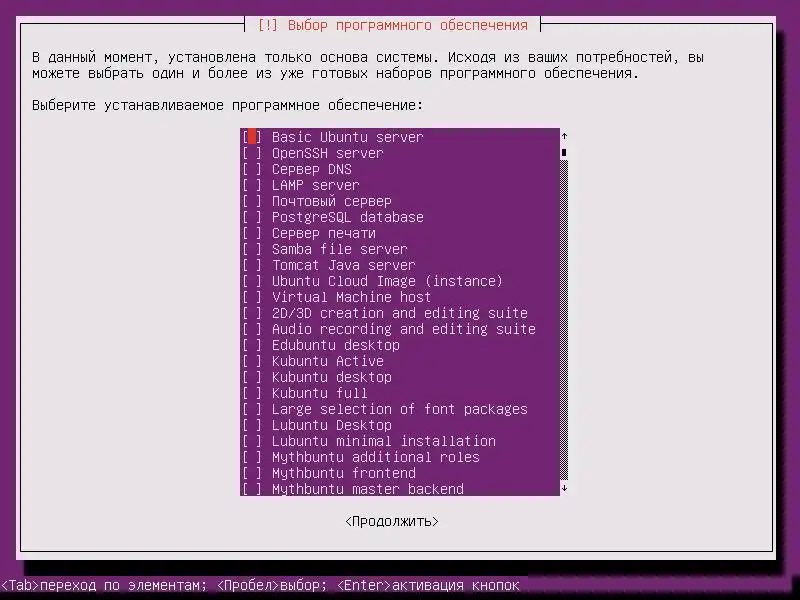
Task: Enable the Lubuntu minimal installation checkbox
Action: (x=252, y=441)
